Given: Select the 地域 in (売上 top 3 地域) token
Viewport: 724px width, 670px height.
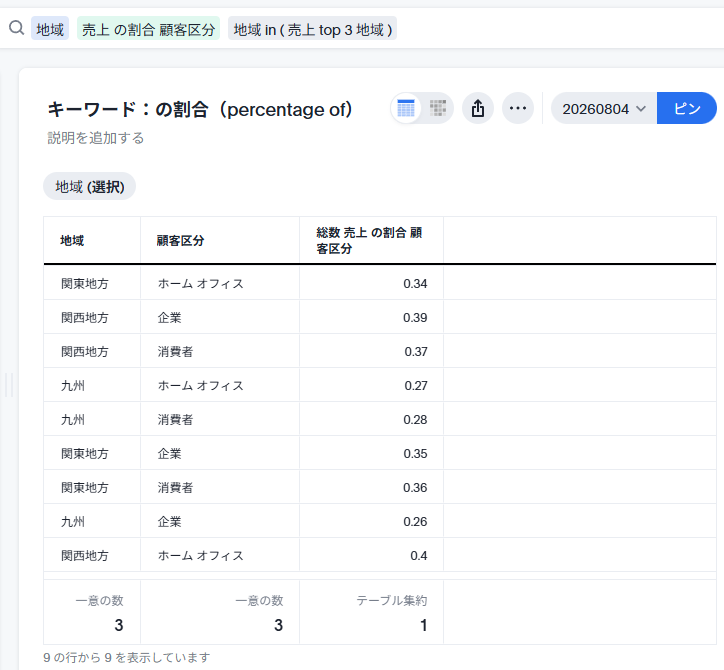Looking at the screenshot, I should (x=312, y=30).
